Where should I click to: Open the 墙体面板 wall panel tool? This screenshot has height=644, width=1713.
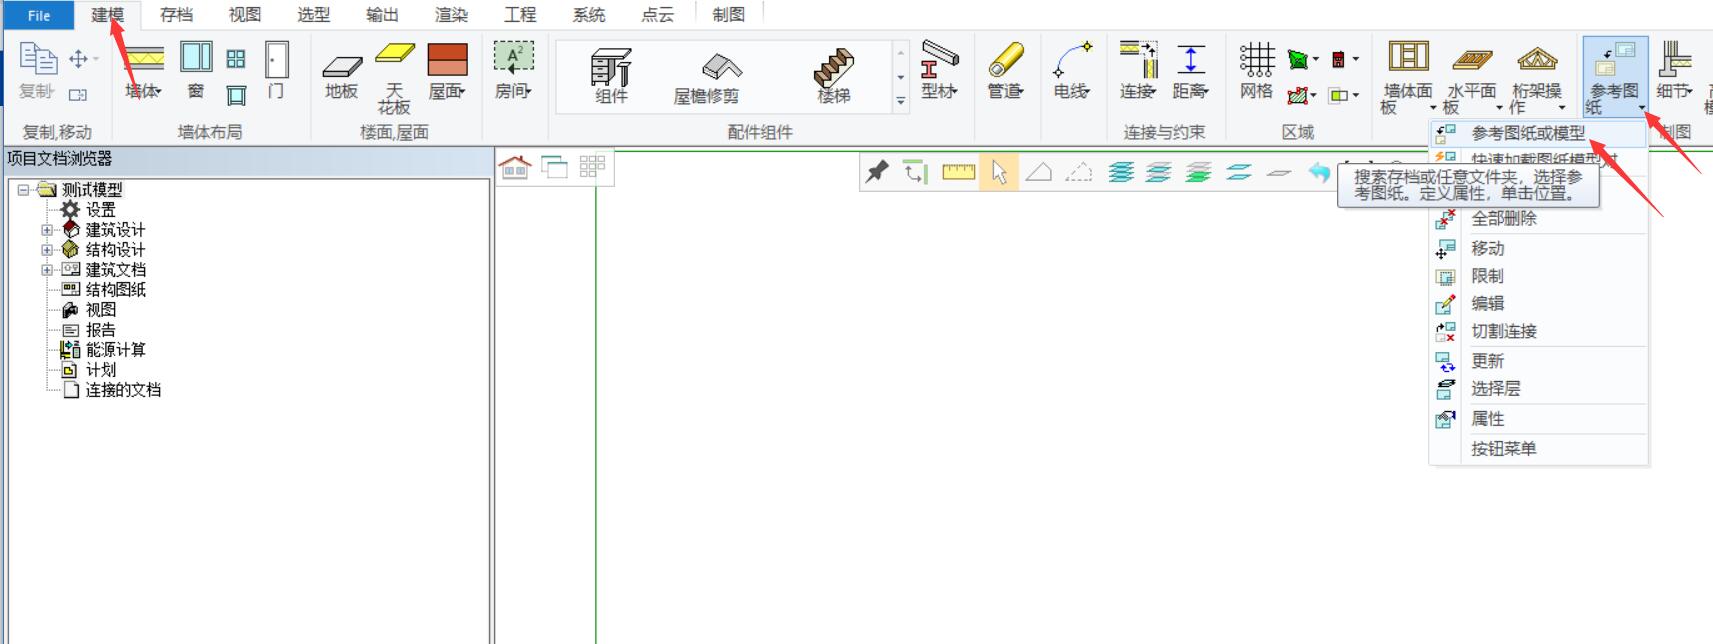(x=1408, y=76)
